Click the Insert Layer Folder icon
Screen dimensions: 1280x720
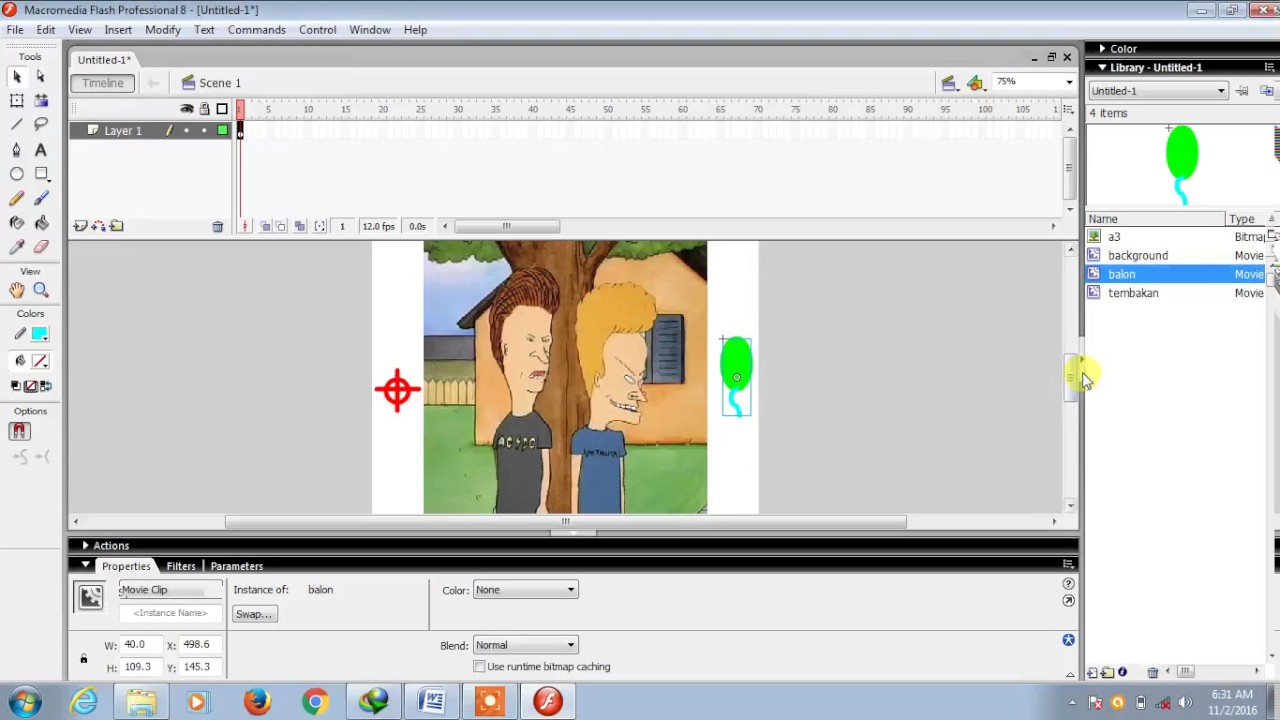pyautogui.click(x=116, y=226)
